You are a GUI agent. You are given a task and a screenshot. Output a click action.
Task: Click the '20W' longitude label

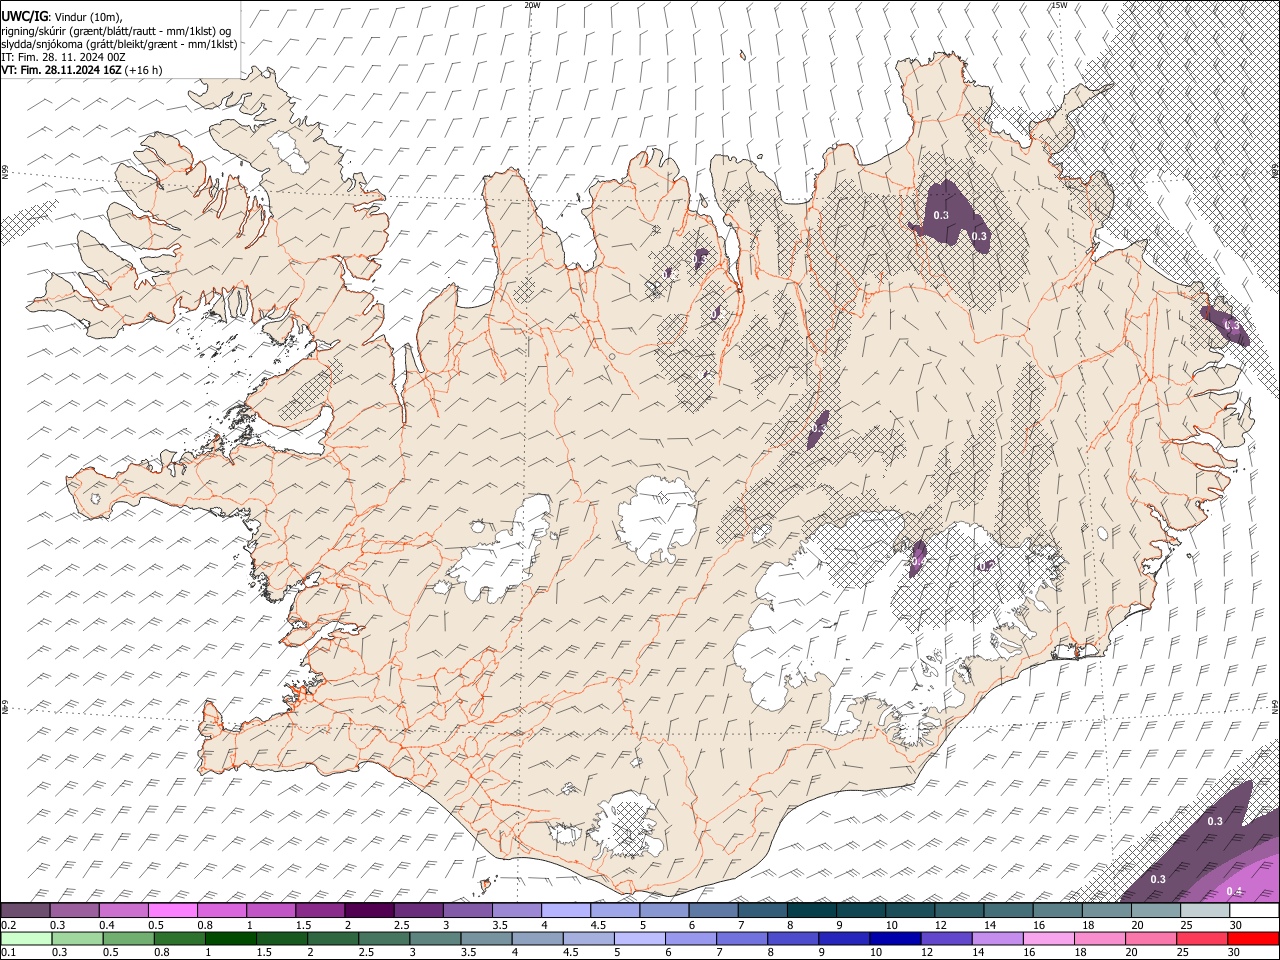[533, 5]
